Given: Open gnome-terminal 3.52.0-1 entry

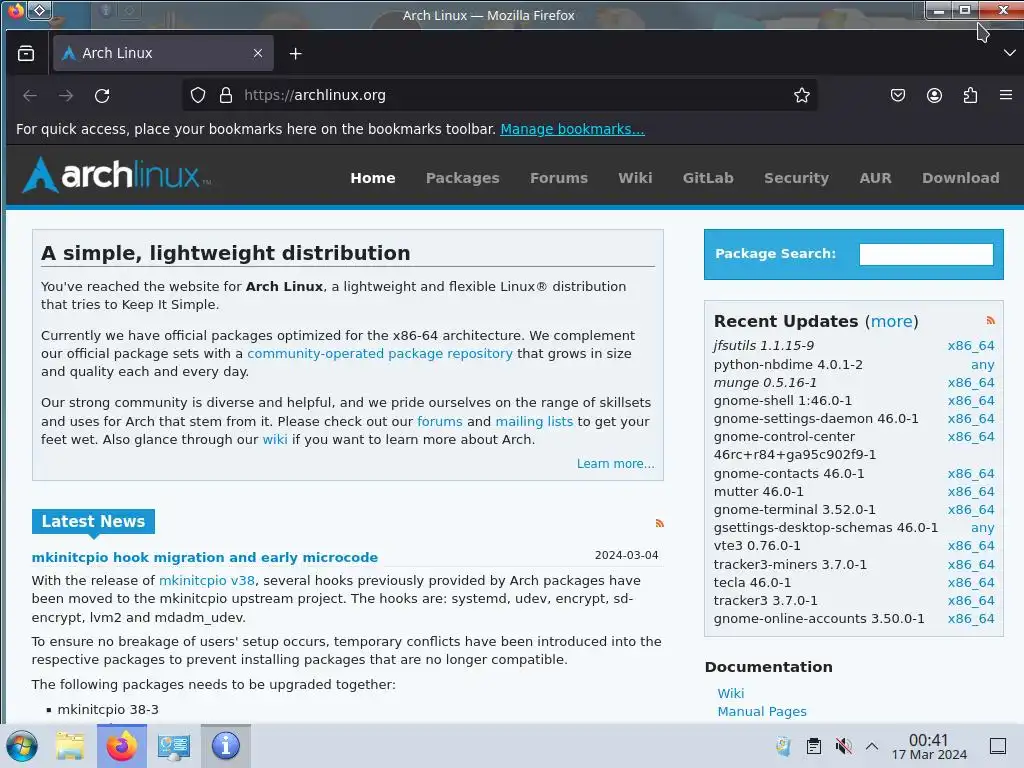Looking at the screenshot, I should pos(794,509).
